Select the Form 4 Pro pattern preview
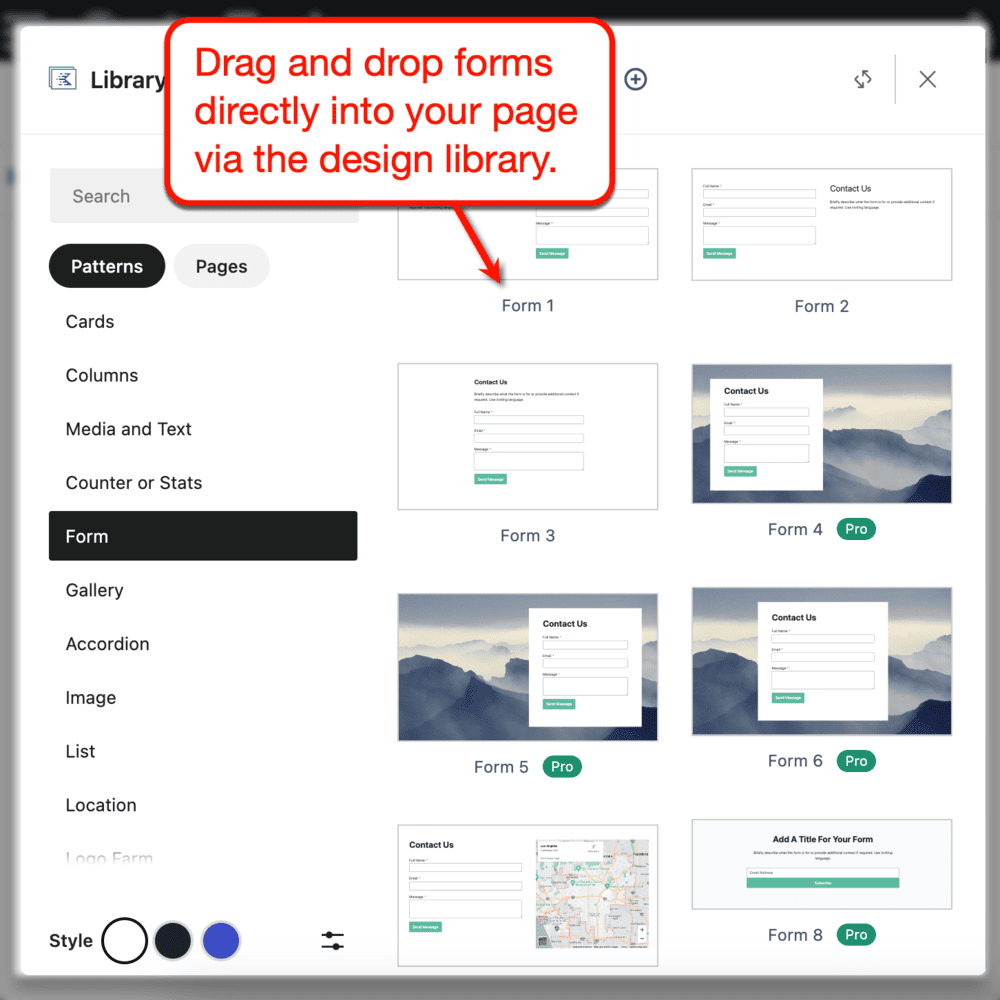Image resolution: width=1000 pixels, height=1000 pixels. [x=821, y=433]
